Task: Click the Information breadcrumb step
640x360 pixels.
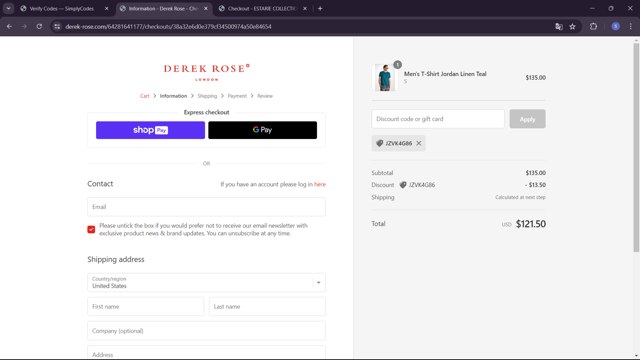Action: 173,96
